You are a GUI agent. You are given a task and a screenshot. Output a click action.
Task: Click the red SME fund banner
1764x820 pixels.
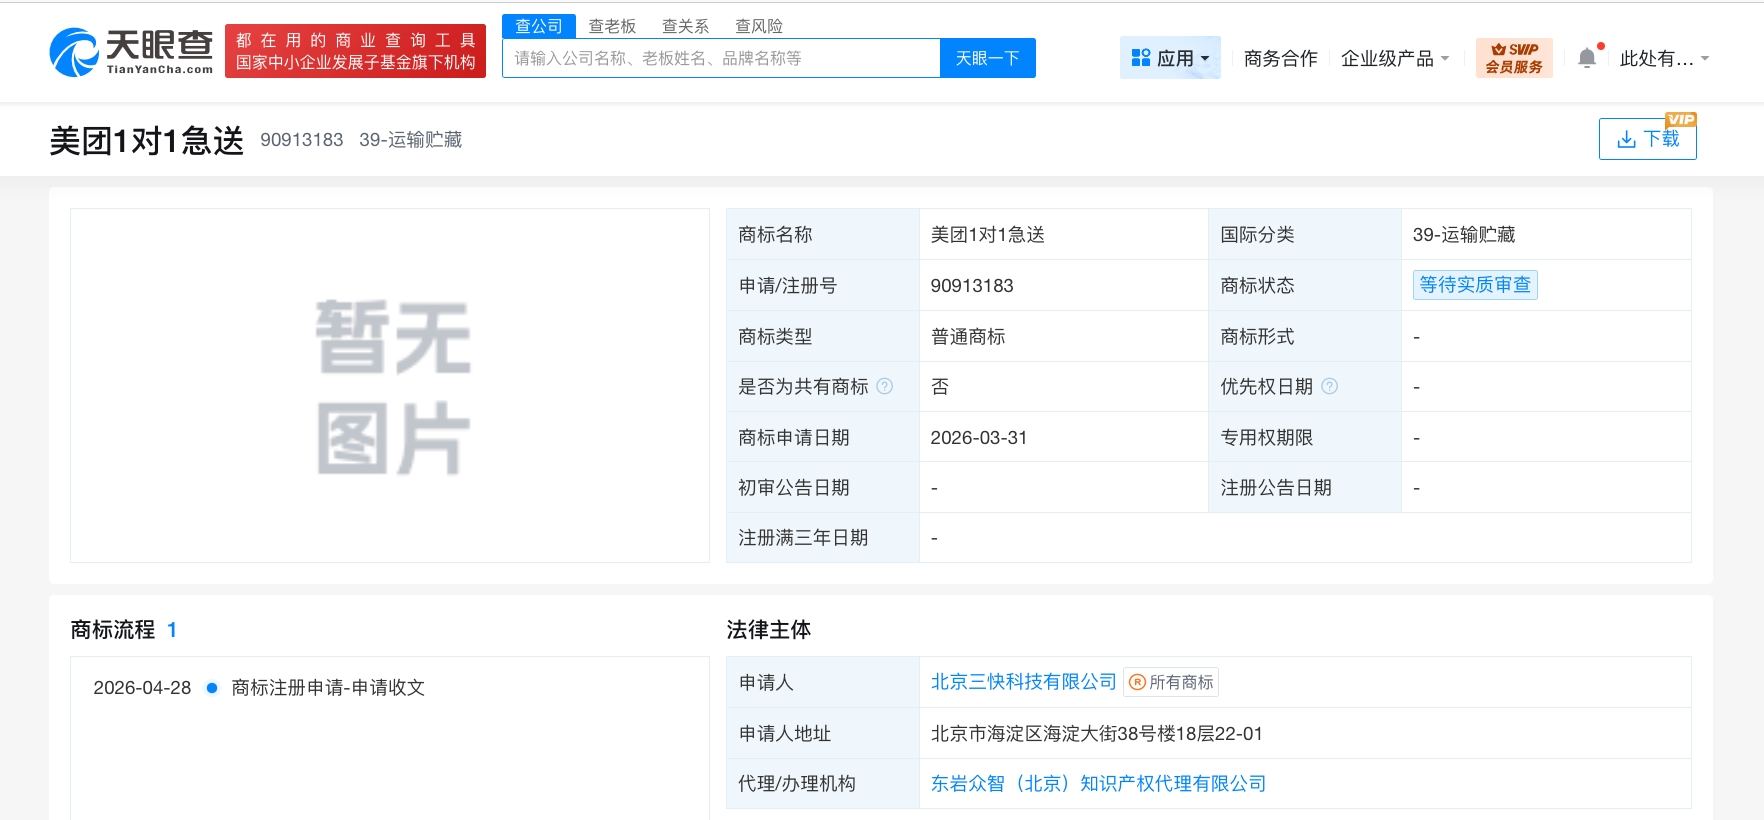355,51
